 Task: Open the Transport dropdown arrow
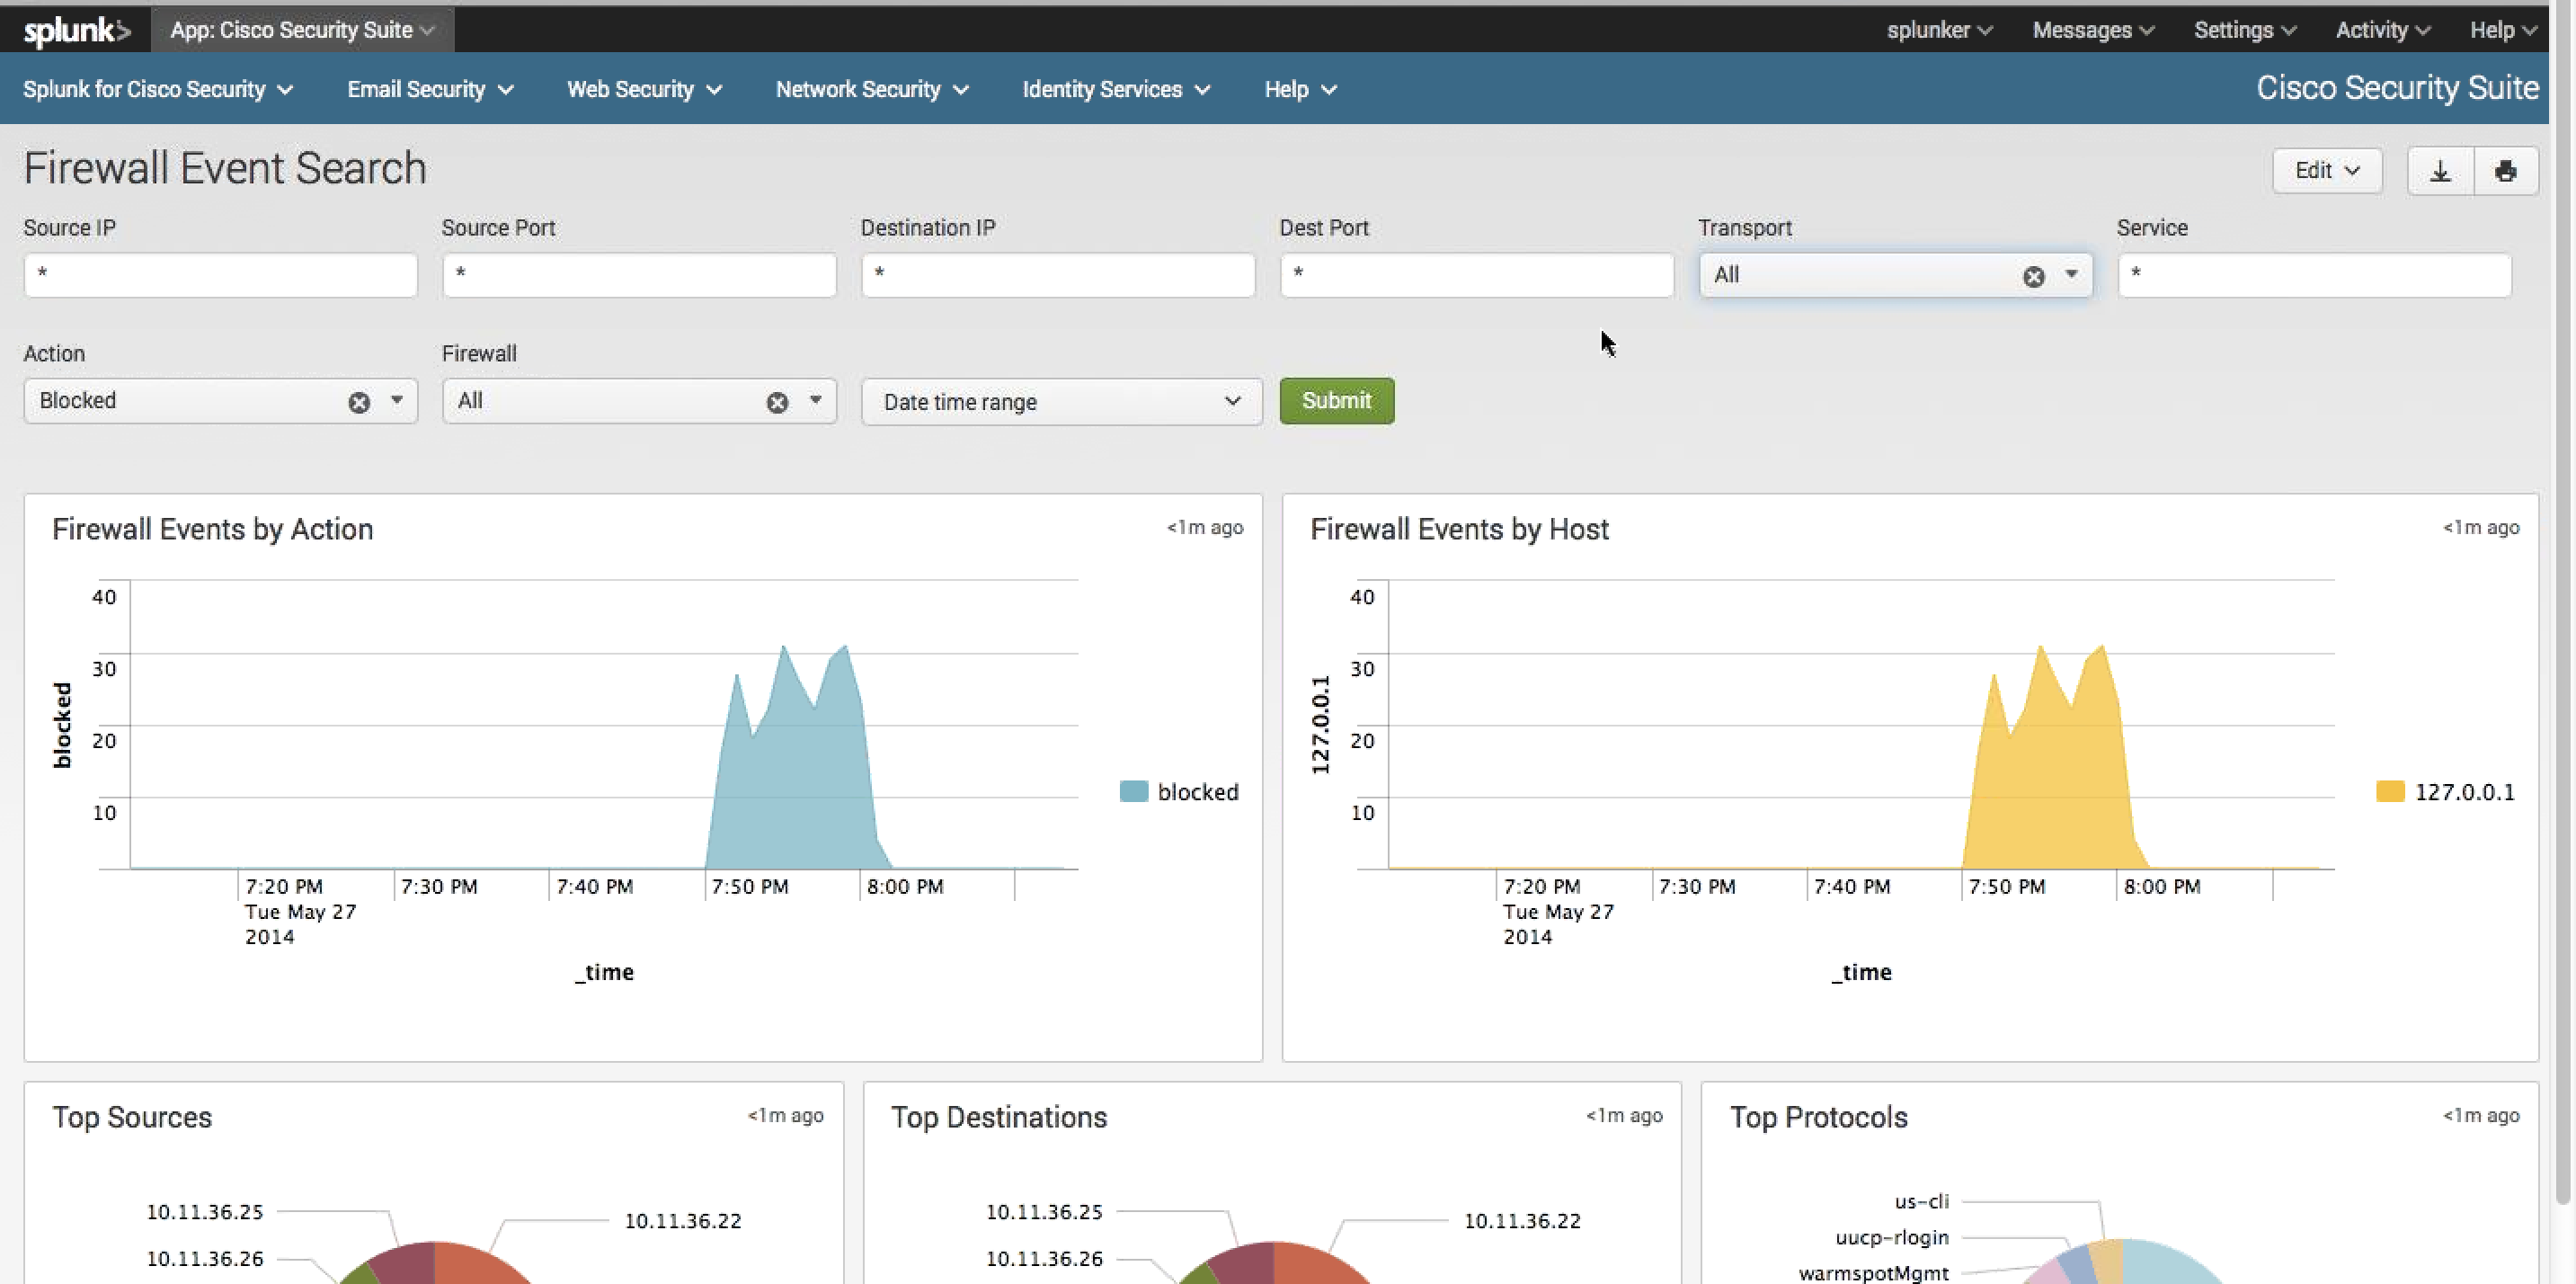[x=2071, y=275]
